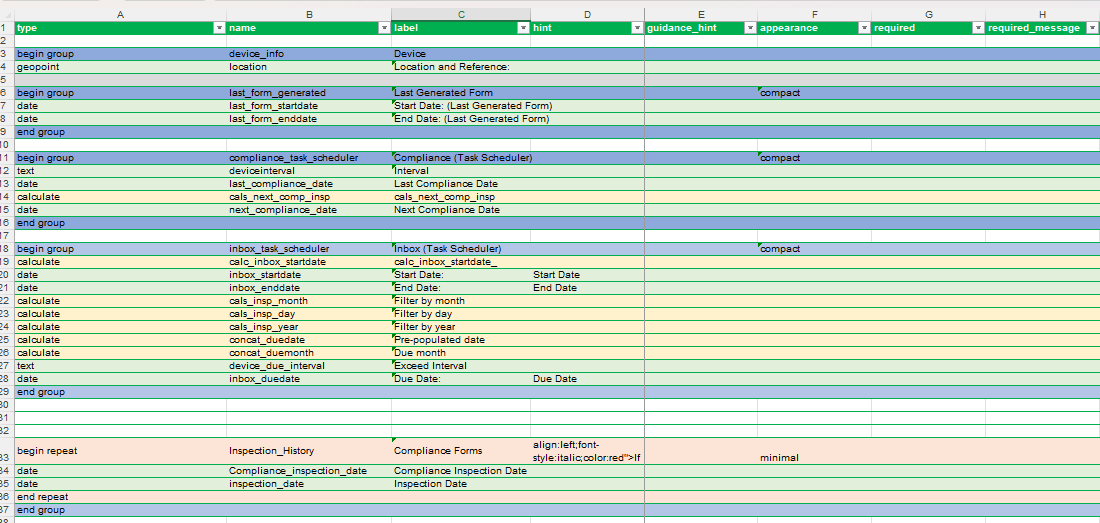Image resolution: width=1100 pixels, height=523 pixels.
Task: Click 'End Date: (Last Generated Form)' cell
Action: tap(461, 119)
